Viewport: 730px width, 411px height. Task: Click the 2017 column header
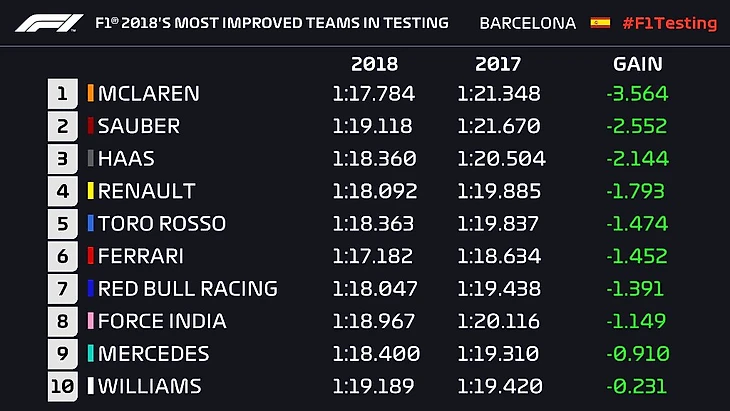(498, 64)
